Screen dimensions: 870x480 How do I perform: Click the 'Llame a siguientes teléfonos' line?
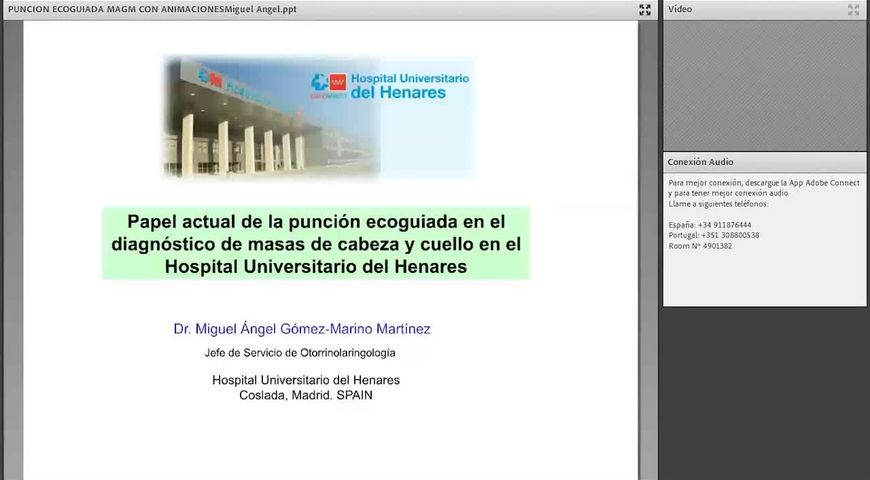pyautogui.click(x=718, y=204)
